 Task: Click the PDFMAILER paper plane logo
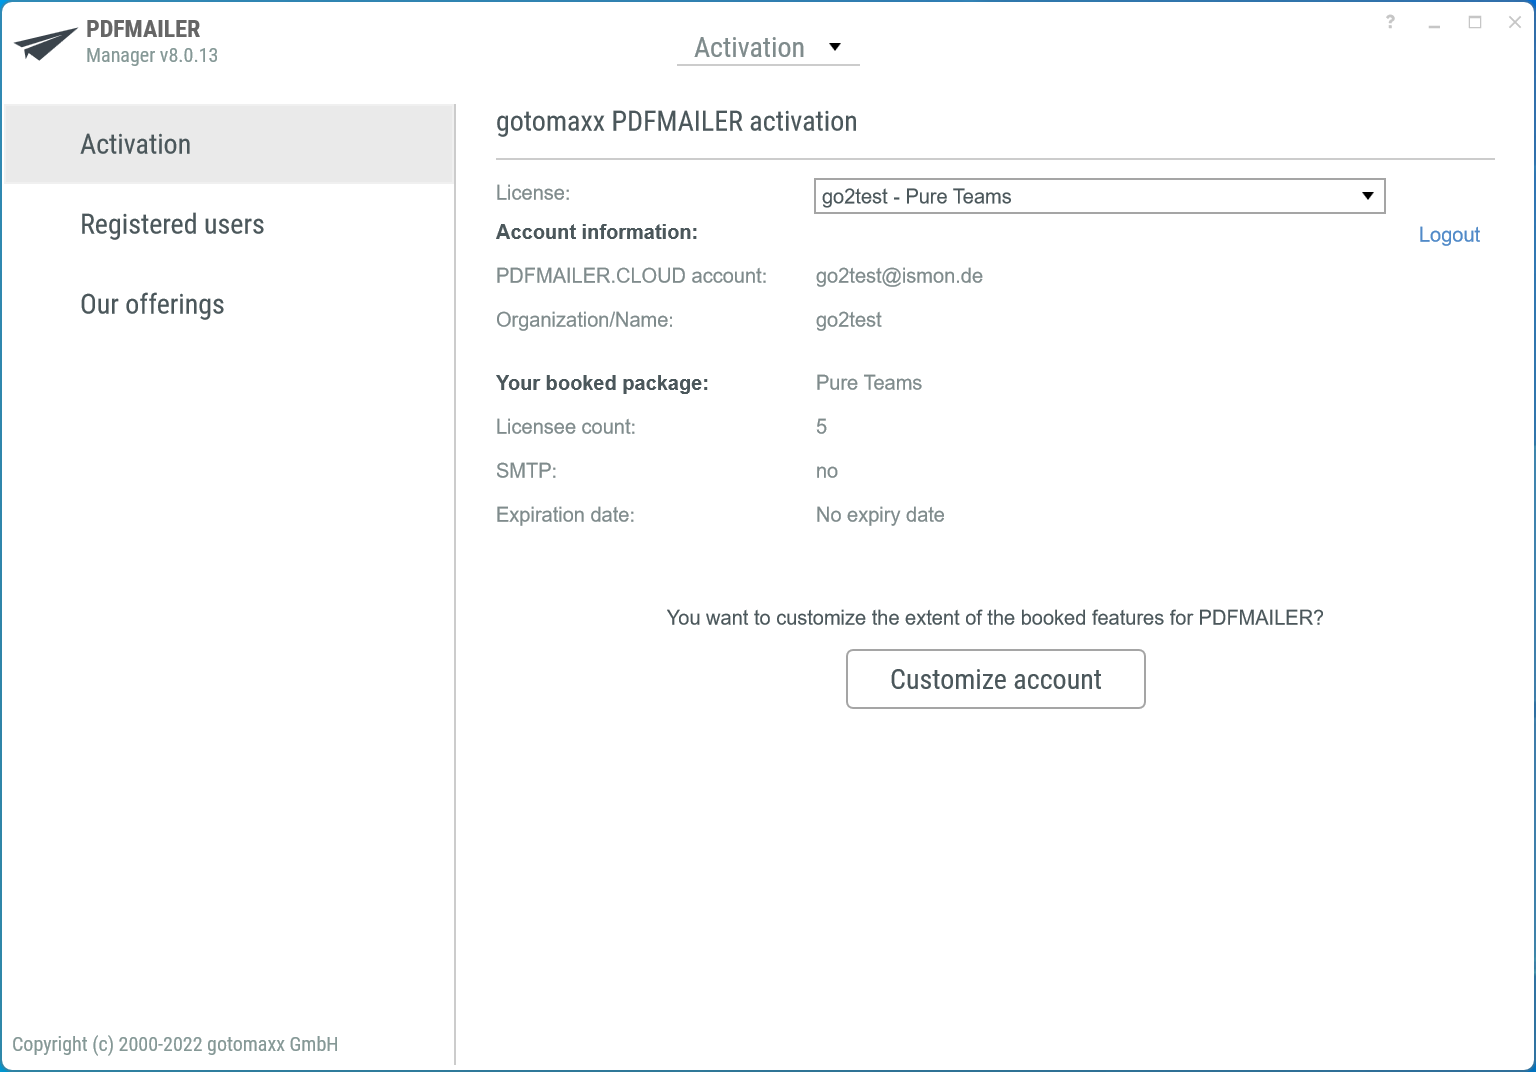tap(45, 43)
